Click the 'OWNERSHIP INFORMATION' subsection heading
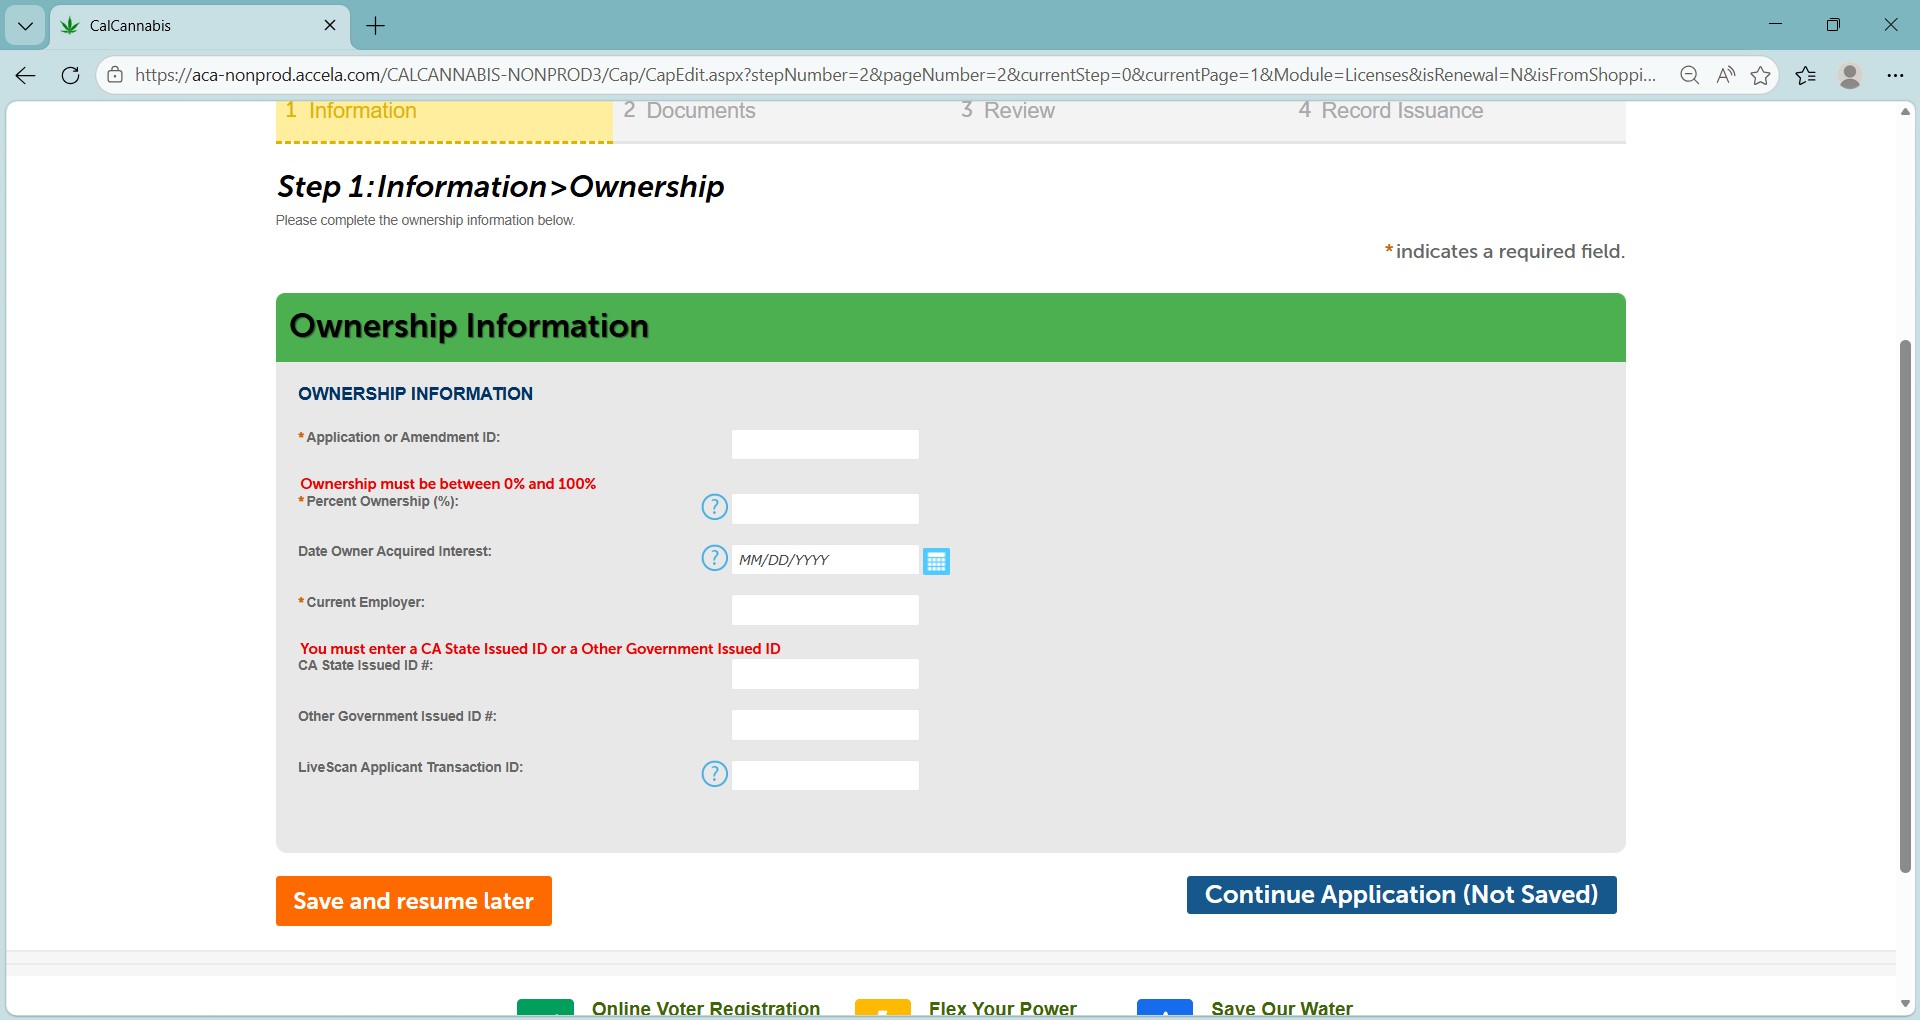Viewport: 1920px width, 1020px height. 415,394
